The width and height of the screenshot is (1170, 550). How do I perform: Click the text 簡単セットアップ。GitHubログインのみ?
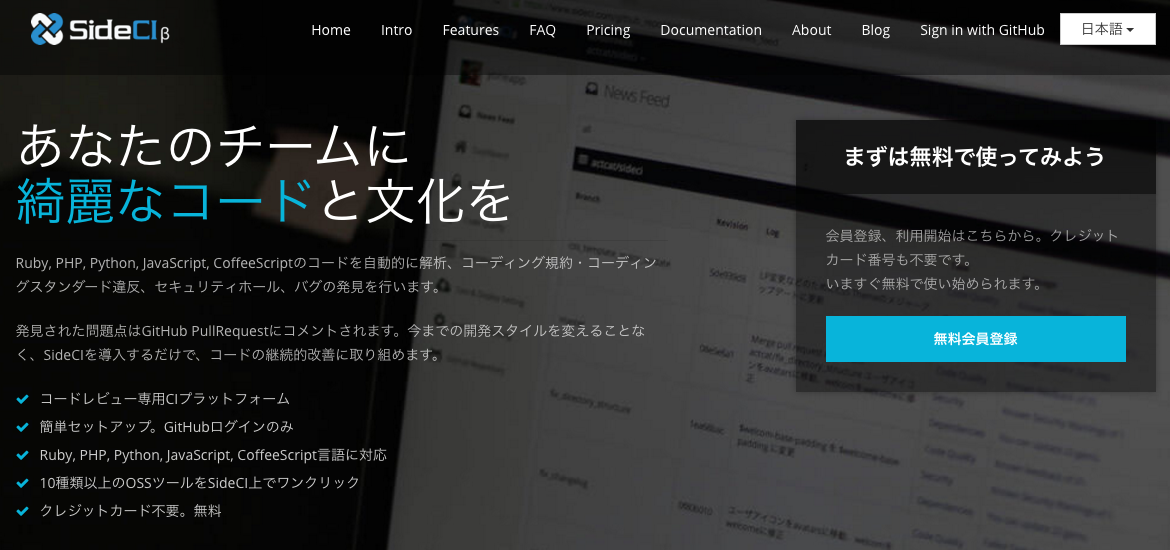tap(166, 427)
